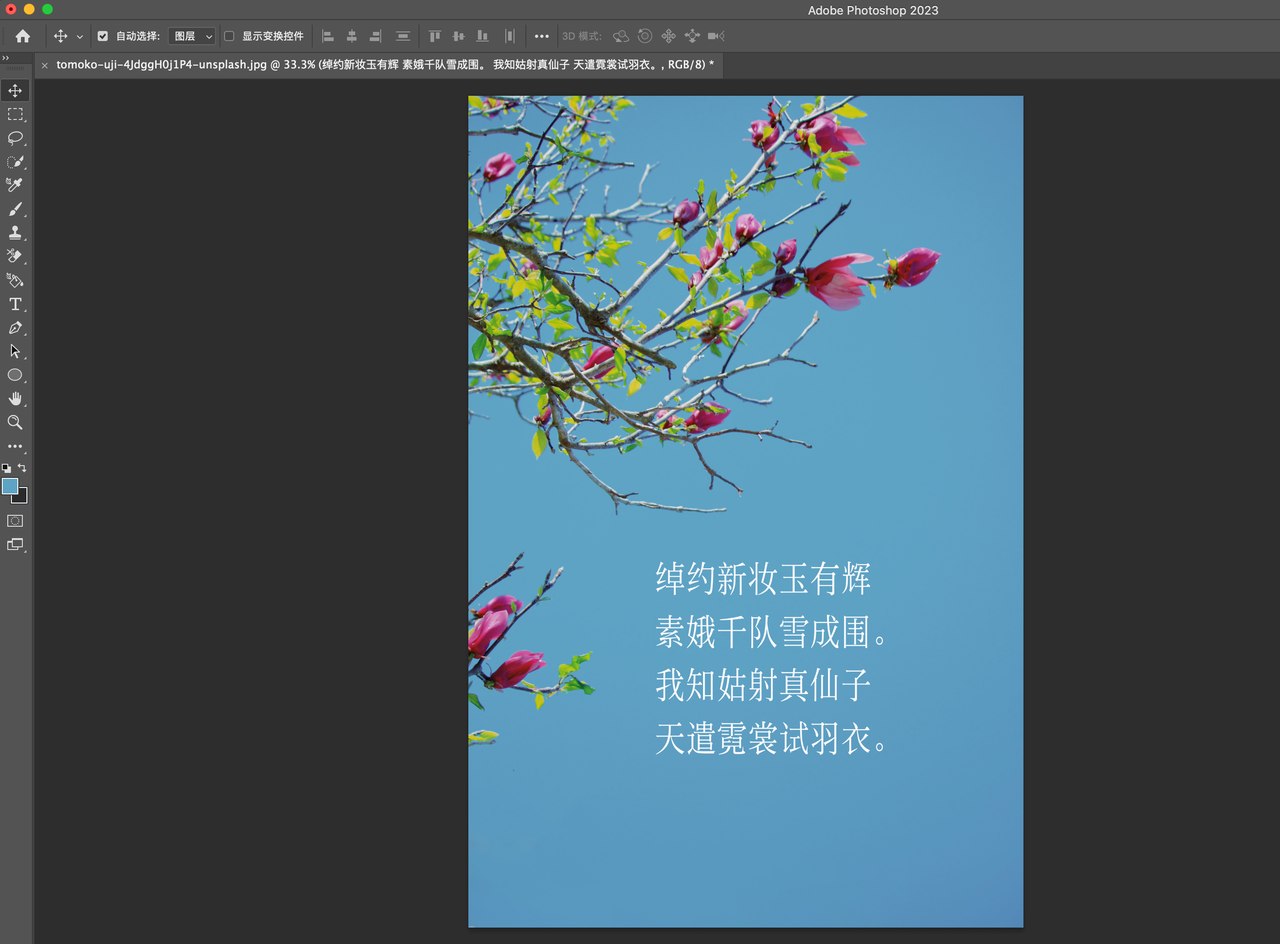Select the Horizontal Type tool
Image resolution: width=1280 pixels, height=944 pixels.
(x=14, y=304)
